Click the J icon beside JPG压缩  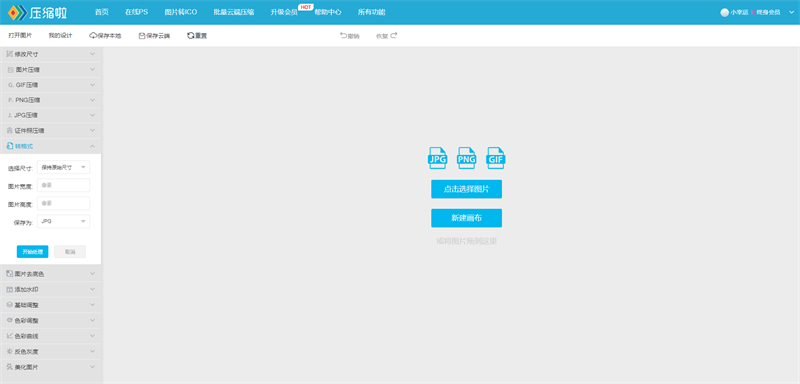coord(10,115)
